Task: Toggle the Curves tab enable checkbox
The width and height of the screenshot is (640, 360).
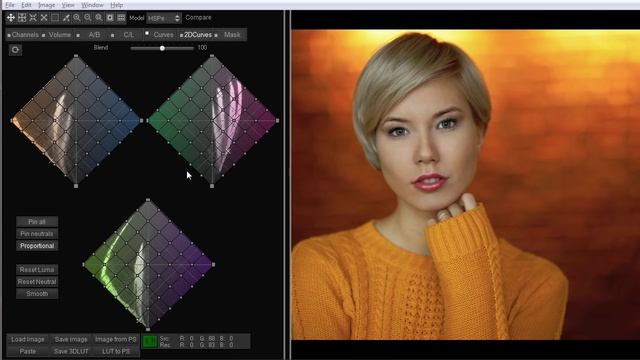Action: pos(147,33)
